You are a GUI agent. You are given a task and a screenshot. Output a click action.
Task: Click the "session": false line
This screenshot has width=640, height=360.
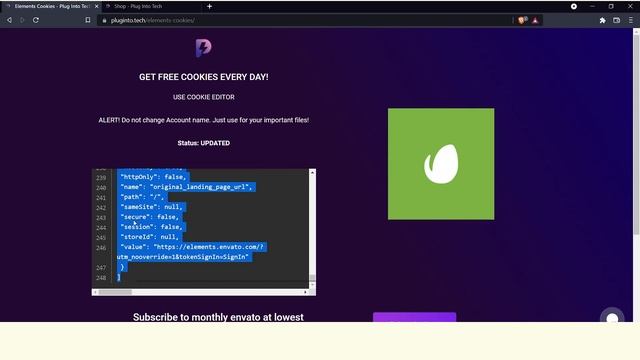(x=151, y=227)
